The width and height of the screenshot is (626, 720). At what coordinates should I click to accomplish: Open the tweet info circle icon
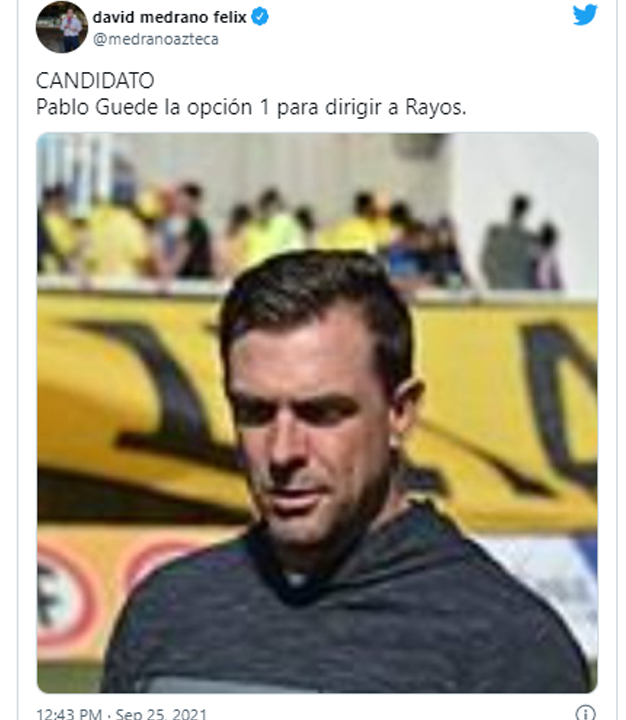586,713
